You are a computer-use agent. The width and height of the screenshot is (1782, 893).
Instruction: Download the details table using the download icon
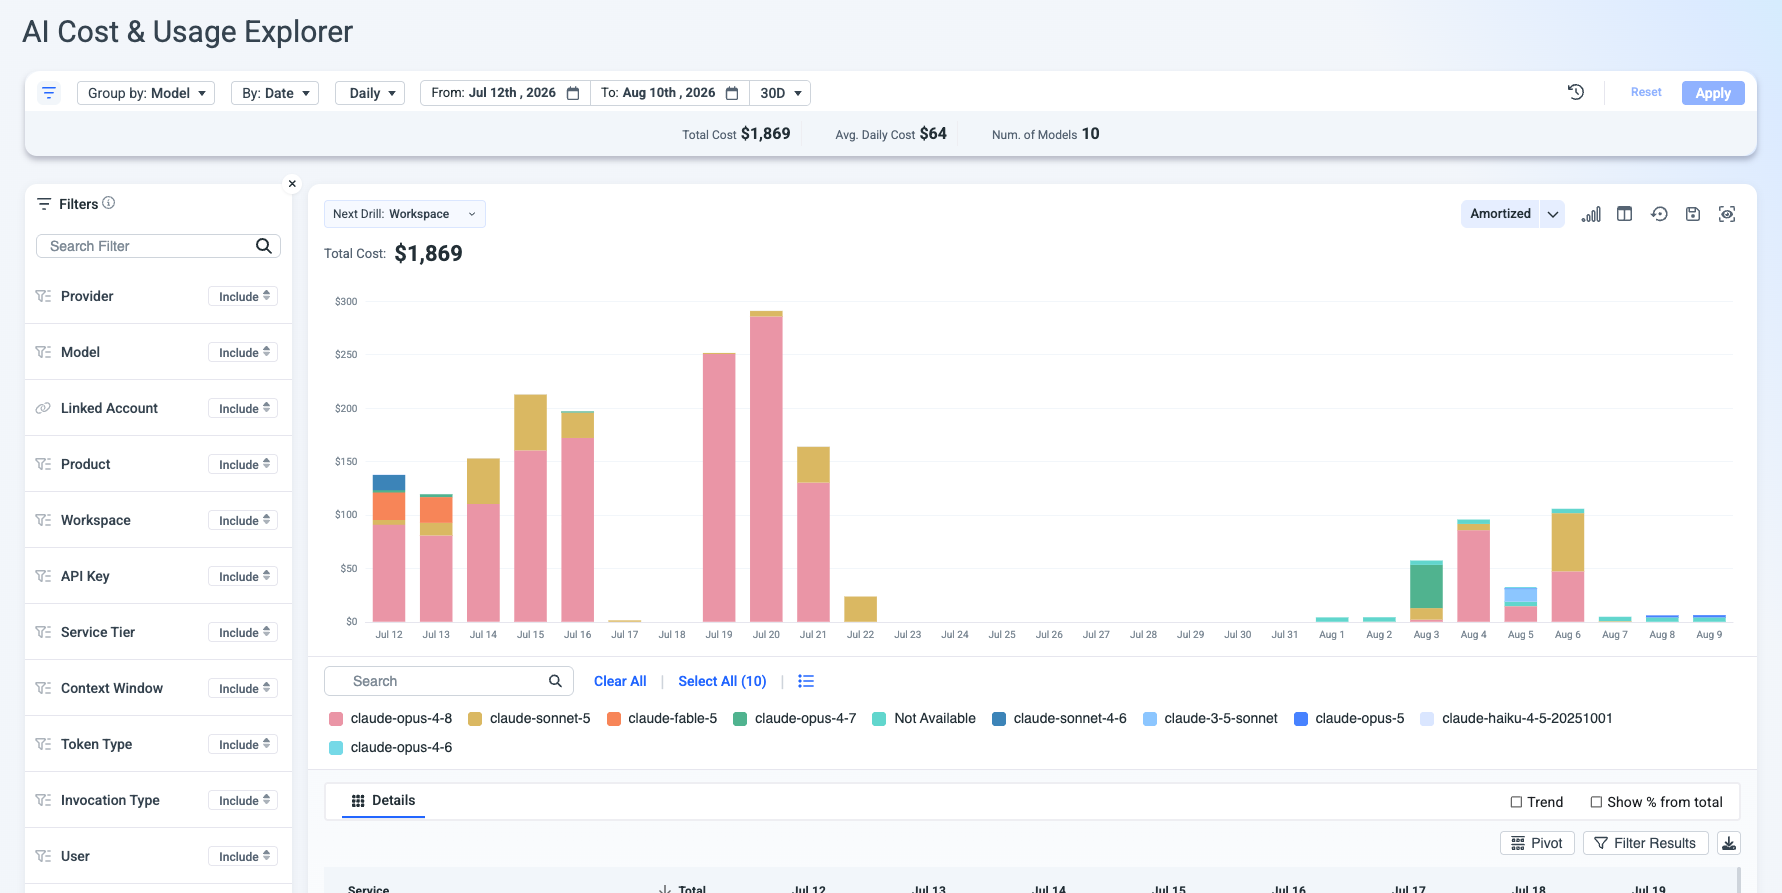[1729, 843]
